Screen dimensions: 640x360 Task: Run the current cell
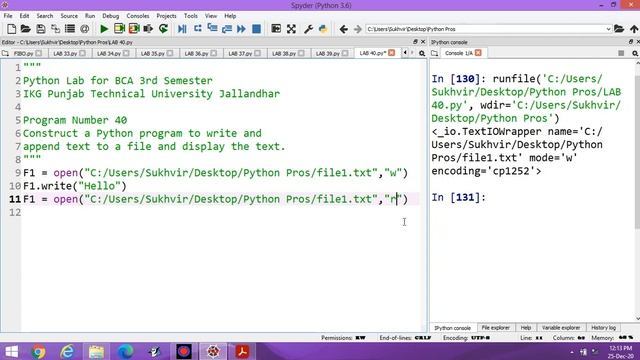point(119,29)
